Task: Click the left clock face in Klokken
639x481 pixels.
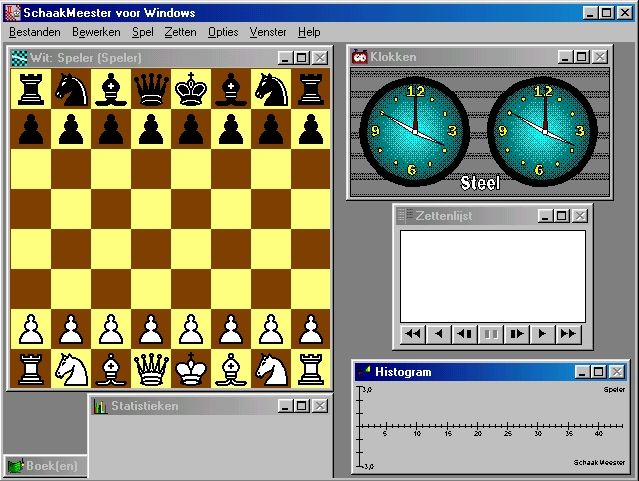Action: (414, 131)
